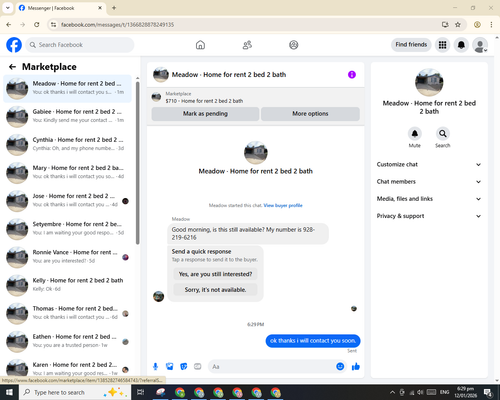The width and height of the screenshot is (500, 400).
Task: Open Kelly conversation in the list
Action: click(x=67, y=285)
